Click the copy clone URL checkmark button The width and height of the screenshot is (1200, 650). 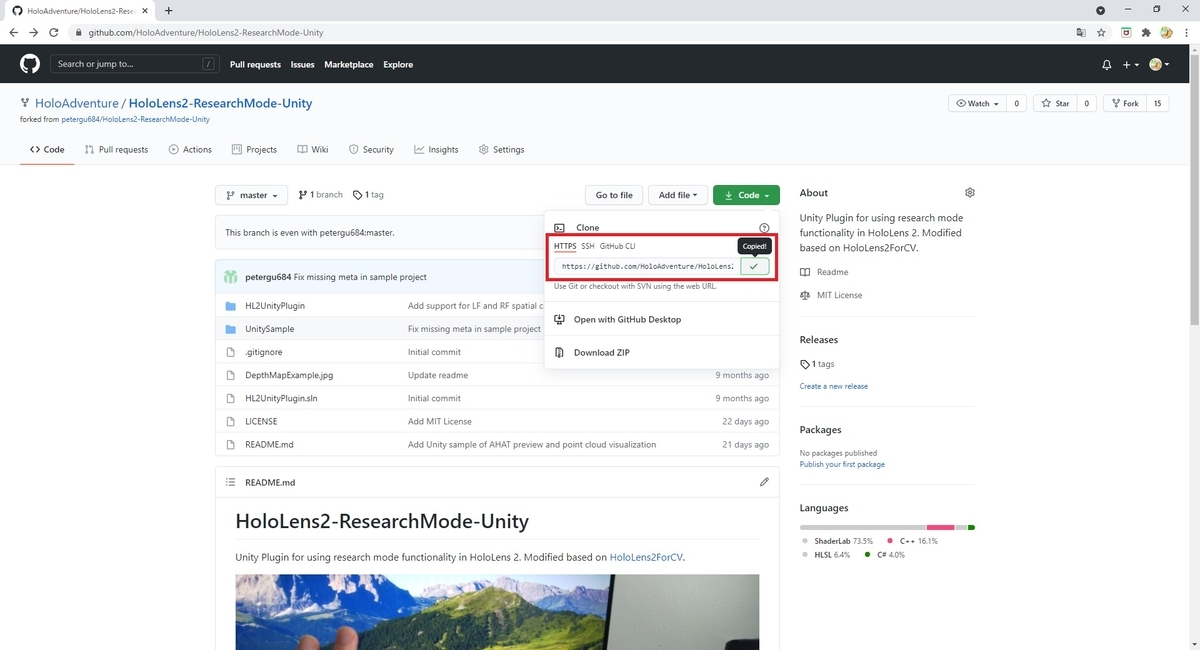point(754,266)
